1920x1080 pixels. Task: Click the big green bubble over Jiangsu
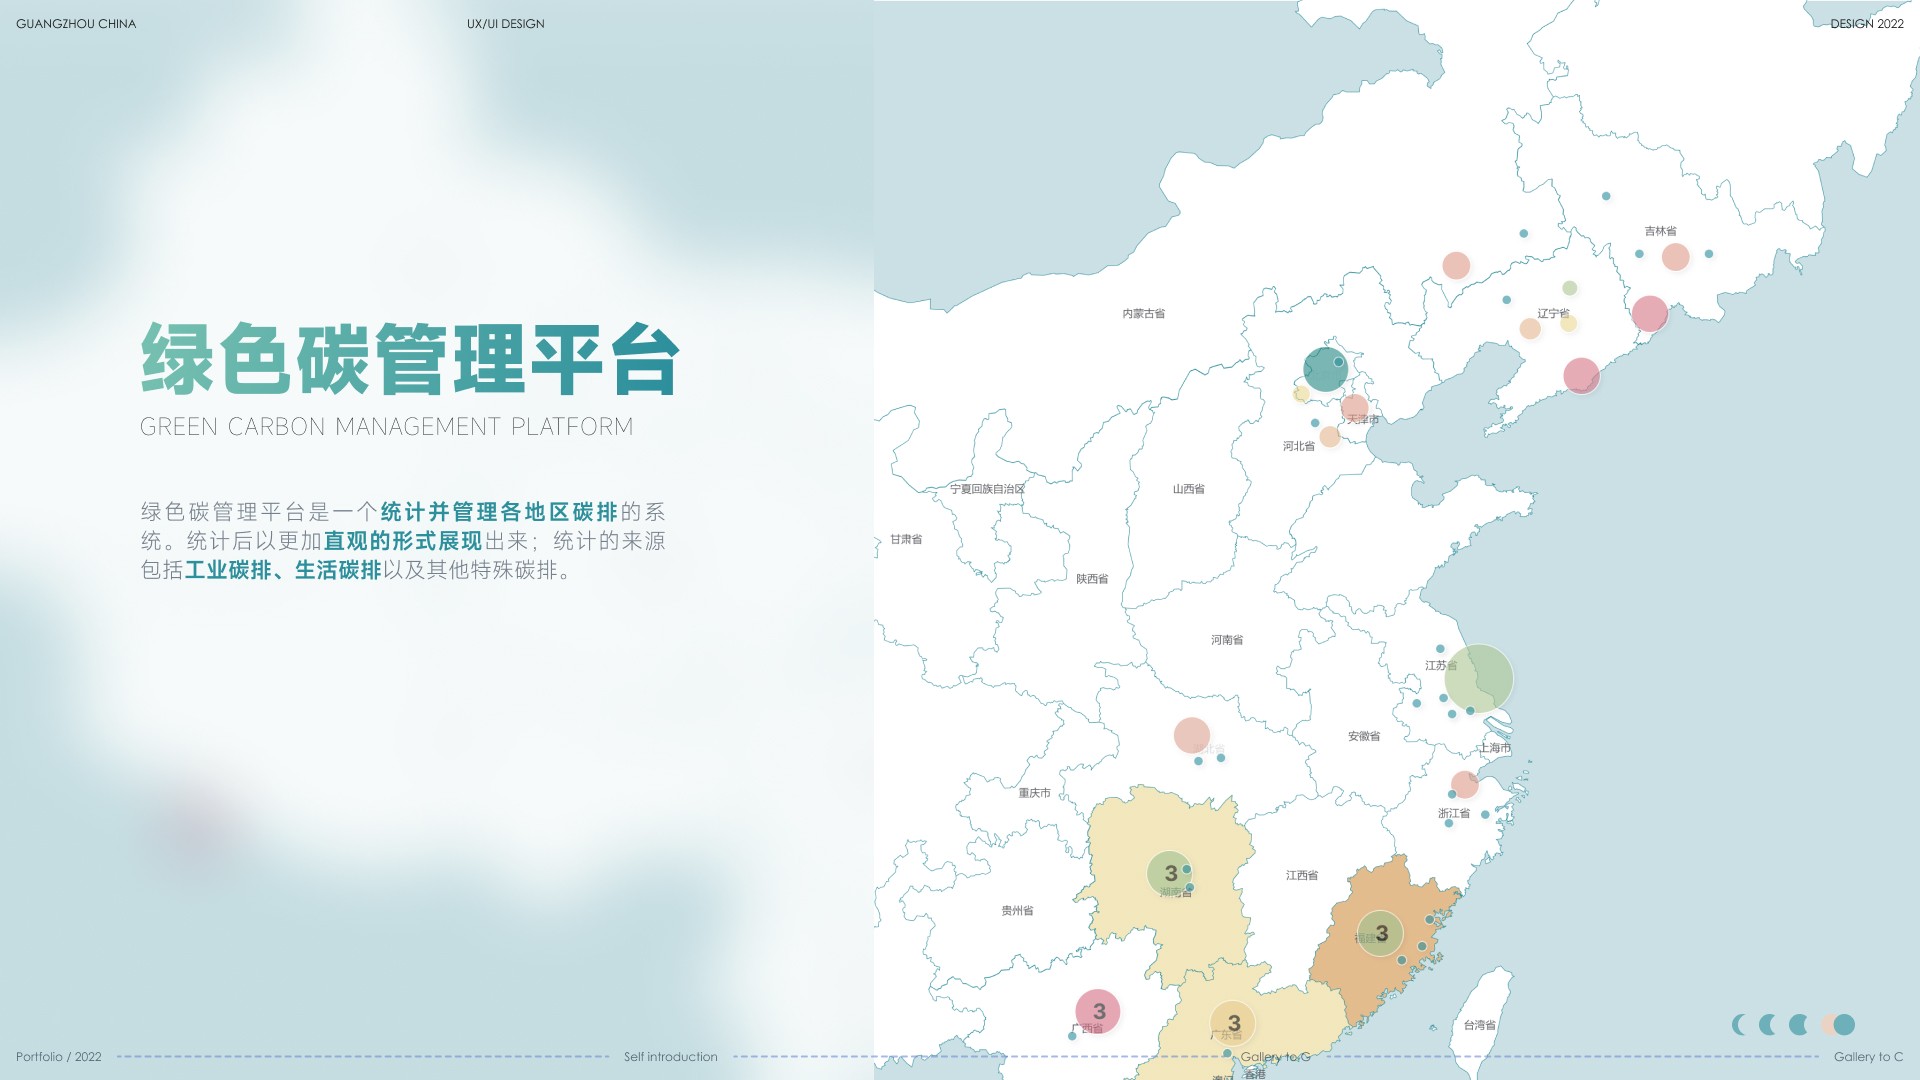(1478, 678)
